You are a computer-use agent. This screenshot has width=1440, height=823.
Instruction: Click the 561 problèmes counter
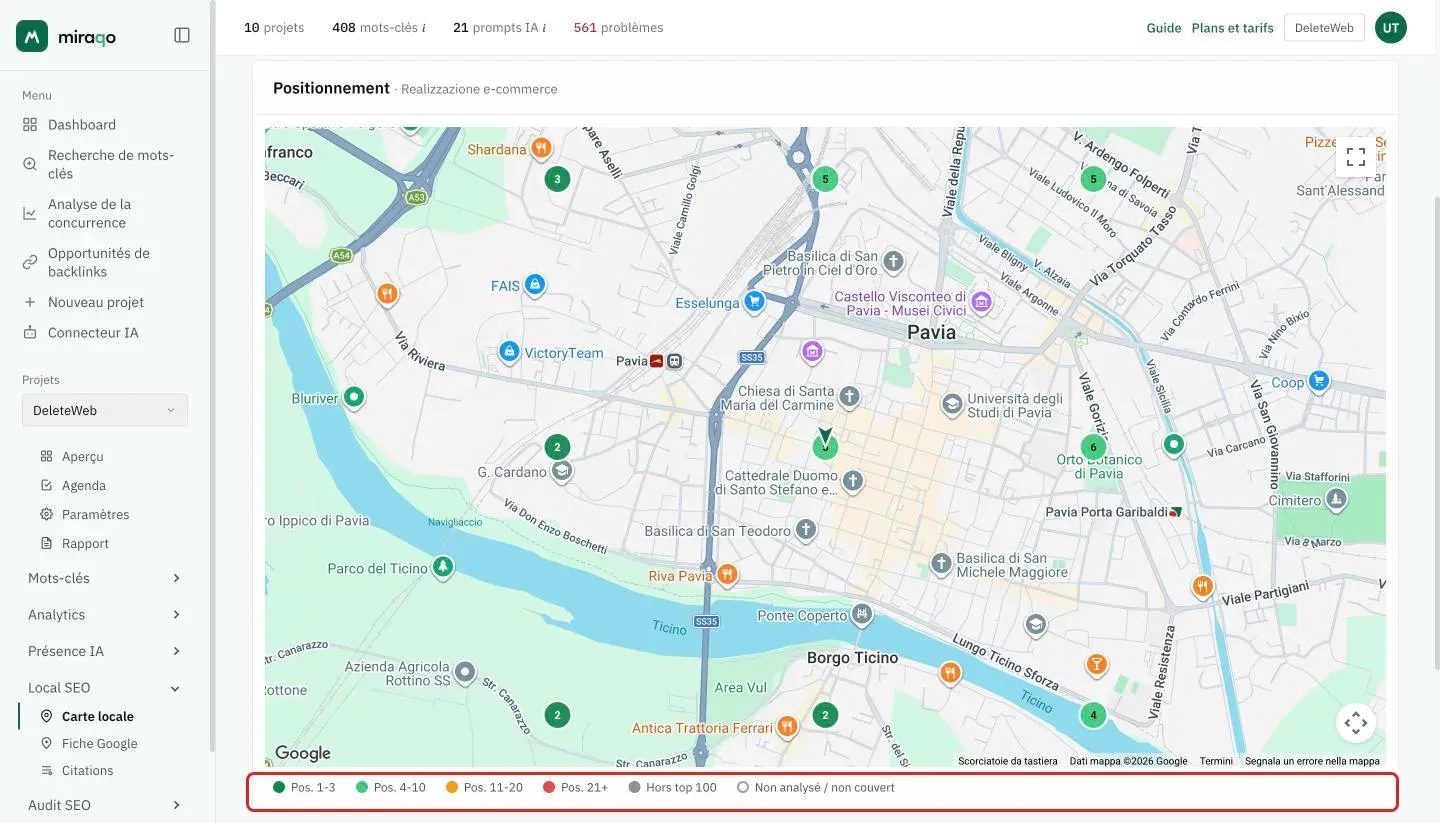click(x=618, y=28)
